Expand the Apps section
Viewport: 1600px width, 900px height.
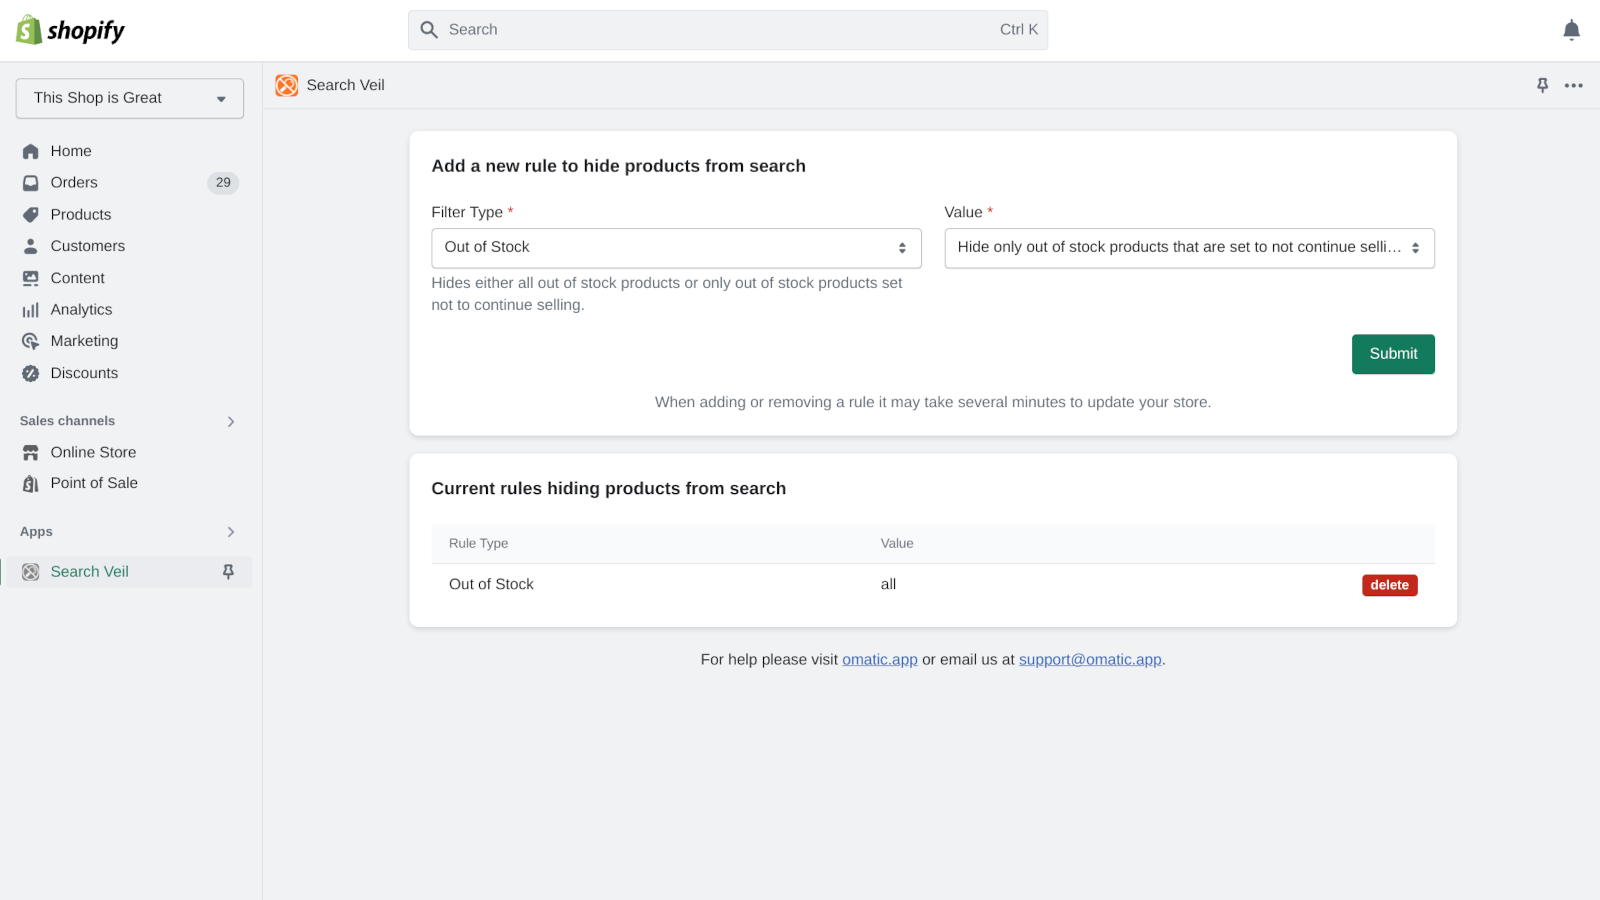tap(230, 531)
